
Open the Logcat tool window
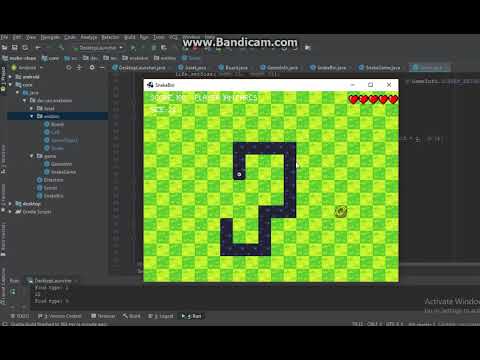click(161, 316)
